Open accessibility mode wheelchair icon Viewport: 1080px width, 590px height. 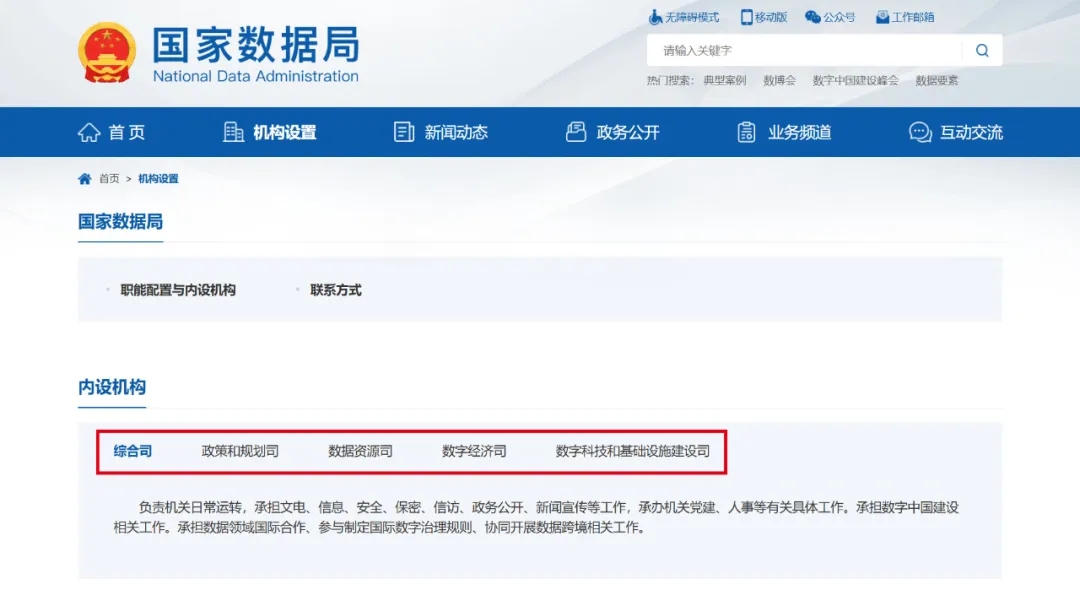pos(655,17)
